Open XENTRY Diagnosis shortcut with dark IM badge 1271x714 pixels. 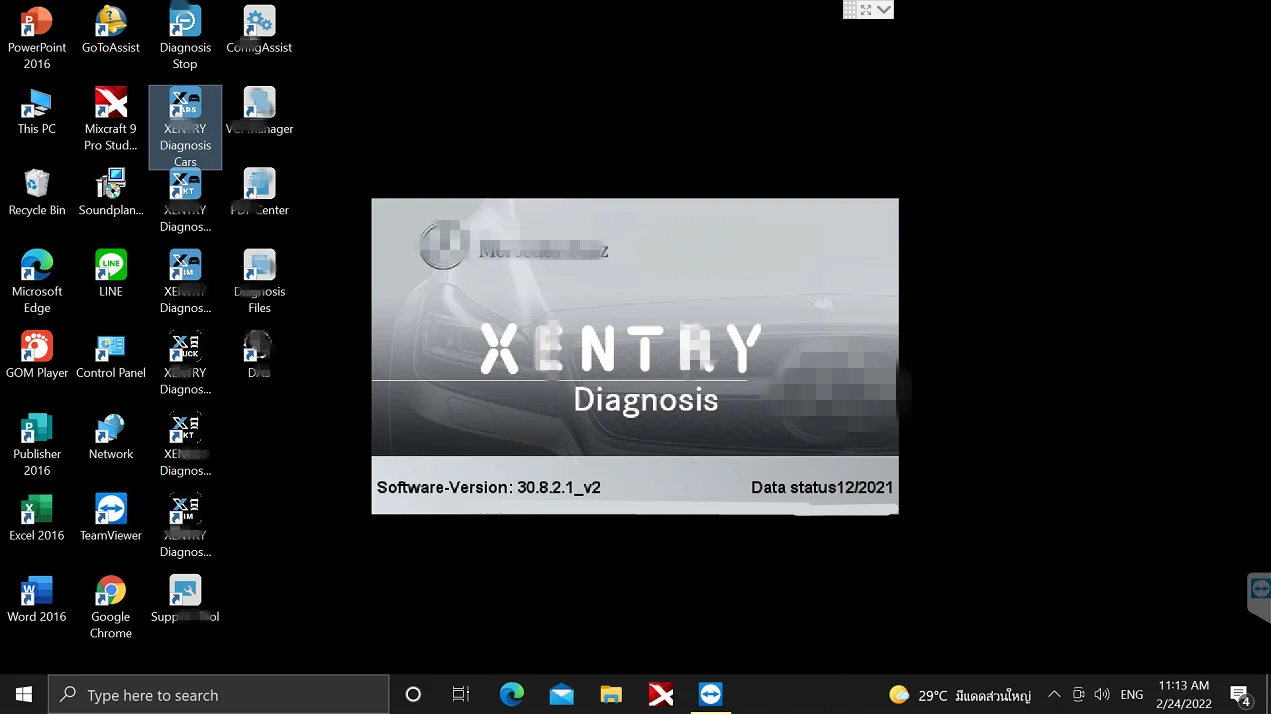(185, 525)
